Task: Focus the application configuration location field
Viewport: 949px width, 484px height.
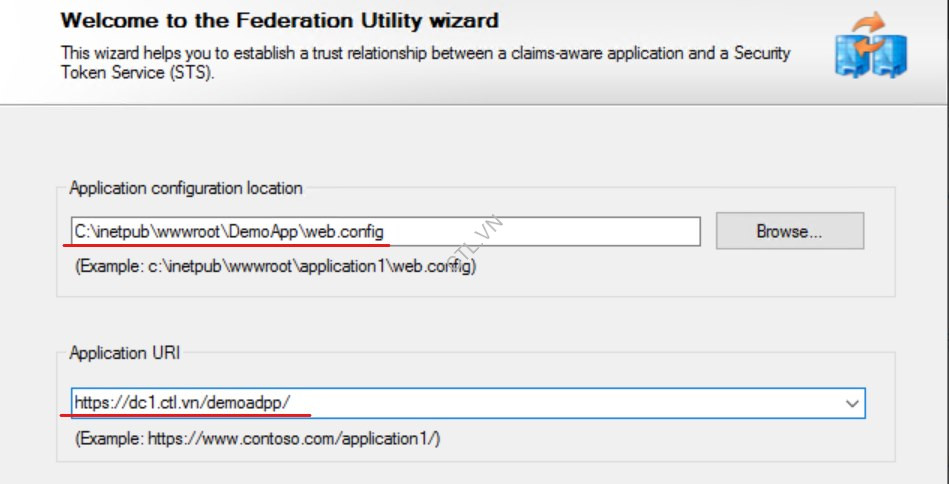Action: coord(540,232)
